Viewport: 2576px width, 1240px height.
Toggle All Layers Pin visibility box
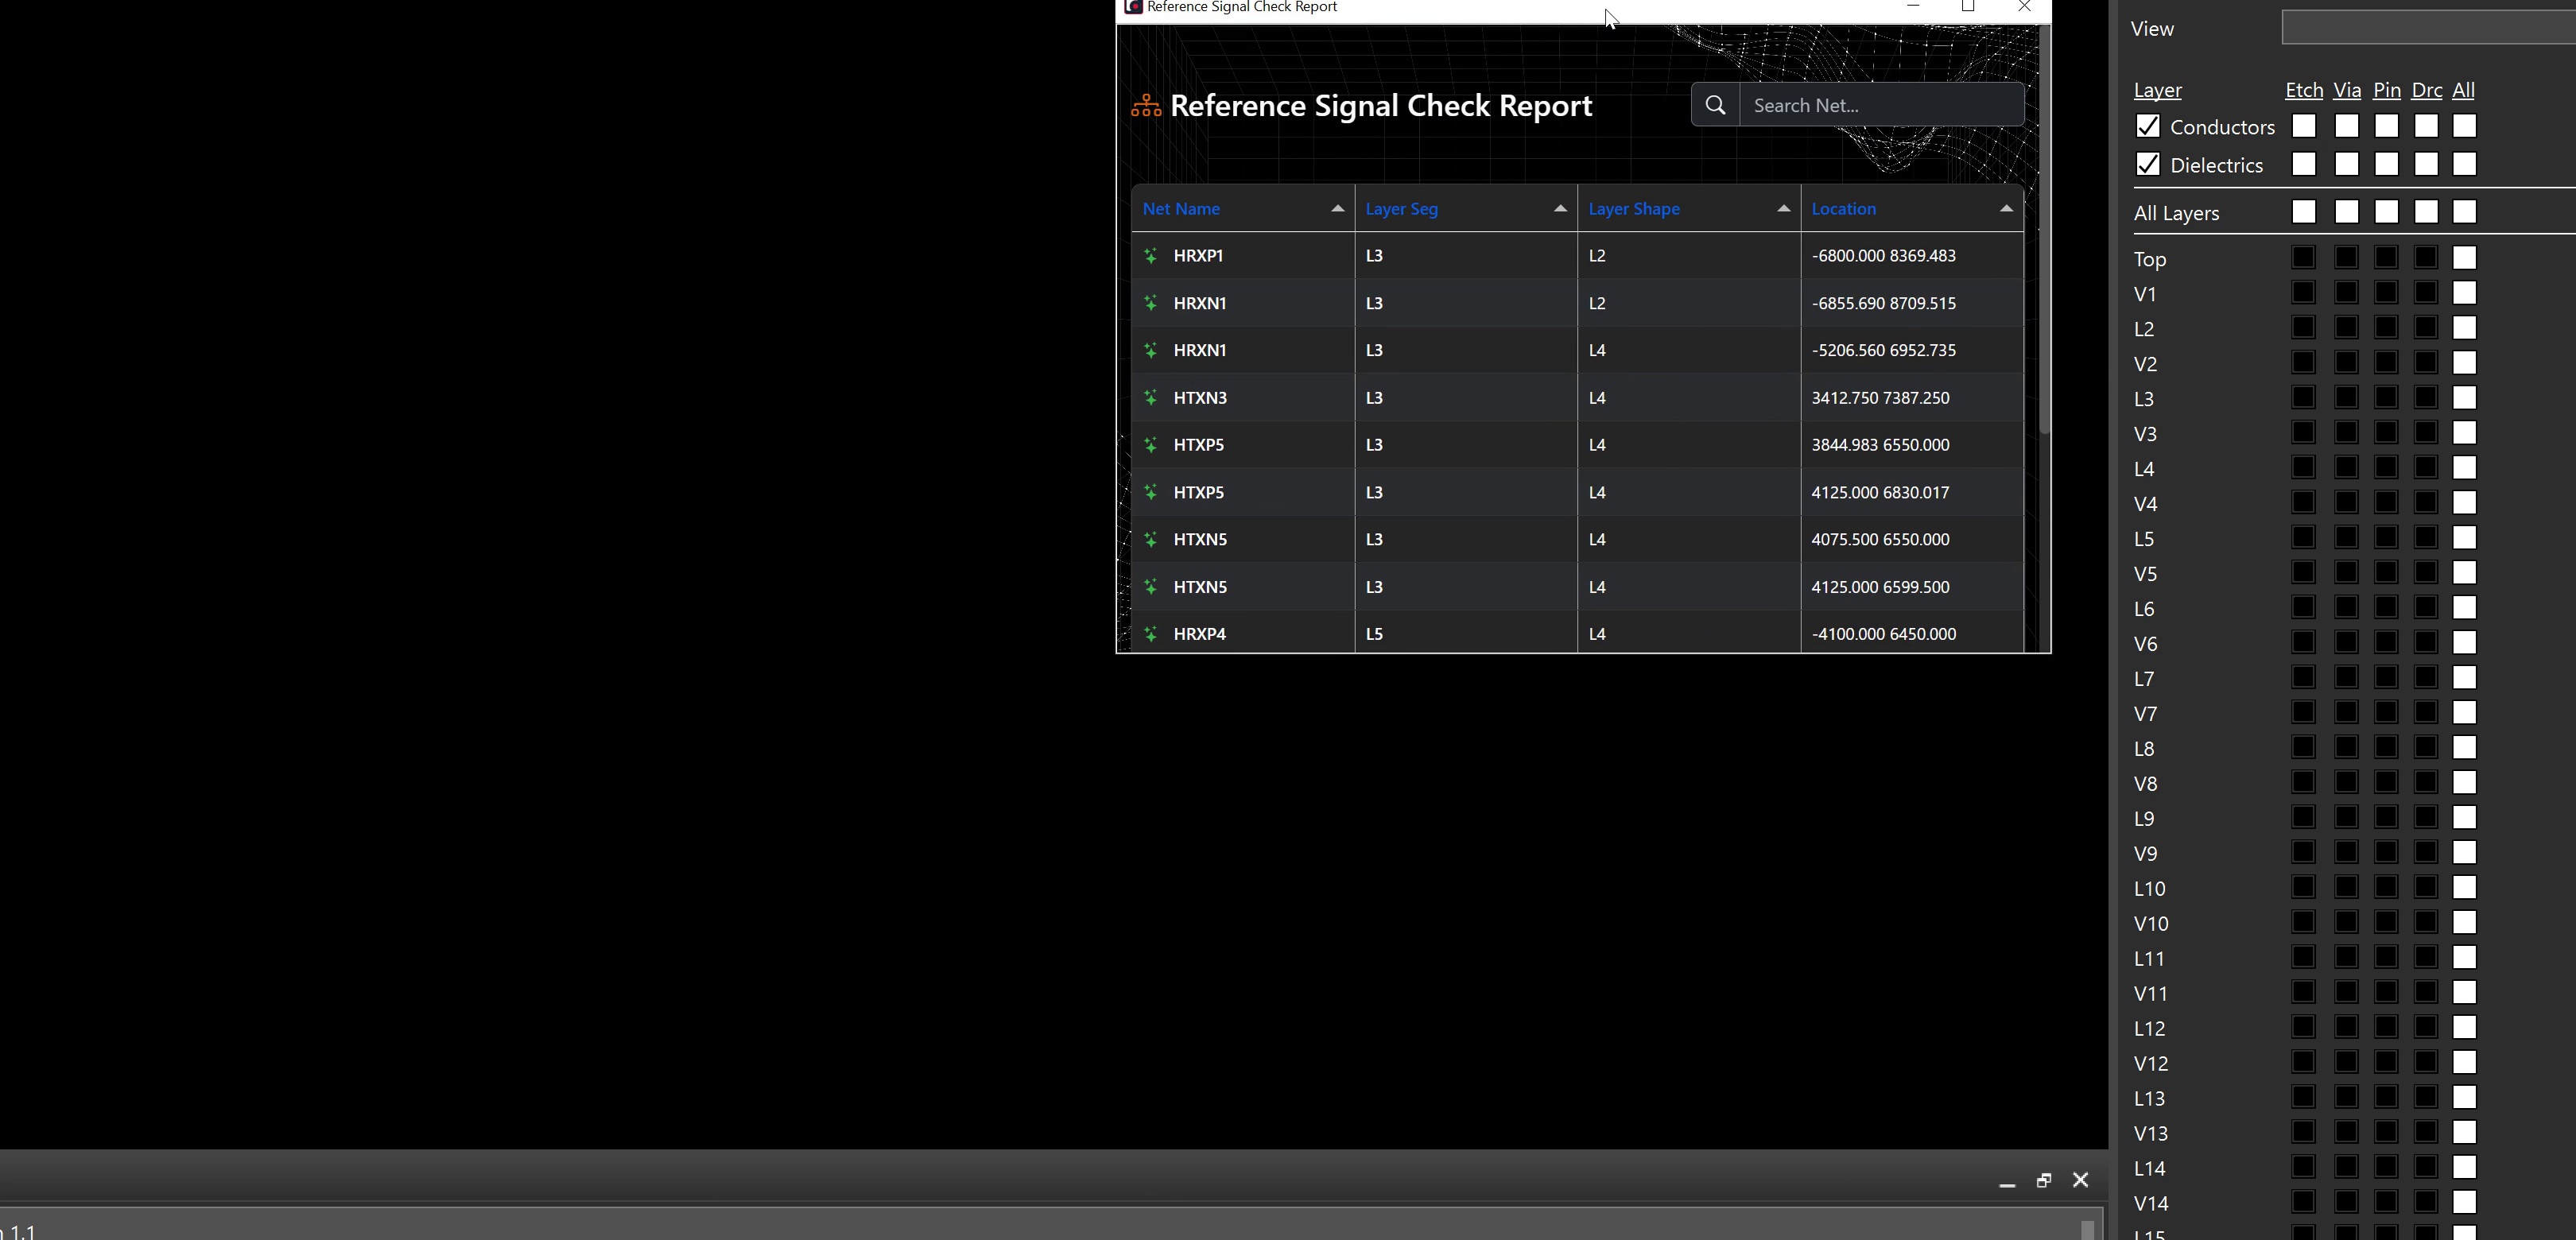pos(2387,212)
